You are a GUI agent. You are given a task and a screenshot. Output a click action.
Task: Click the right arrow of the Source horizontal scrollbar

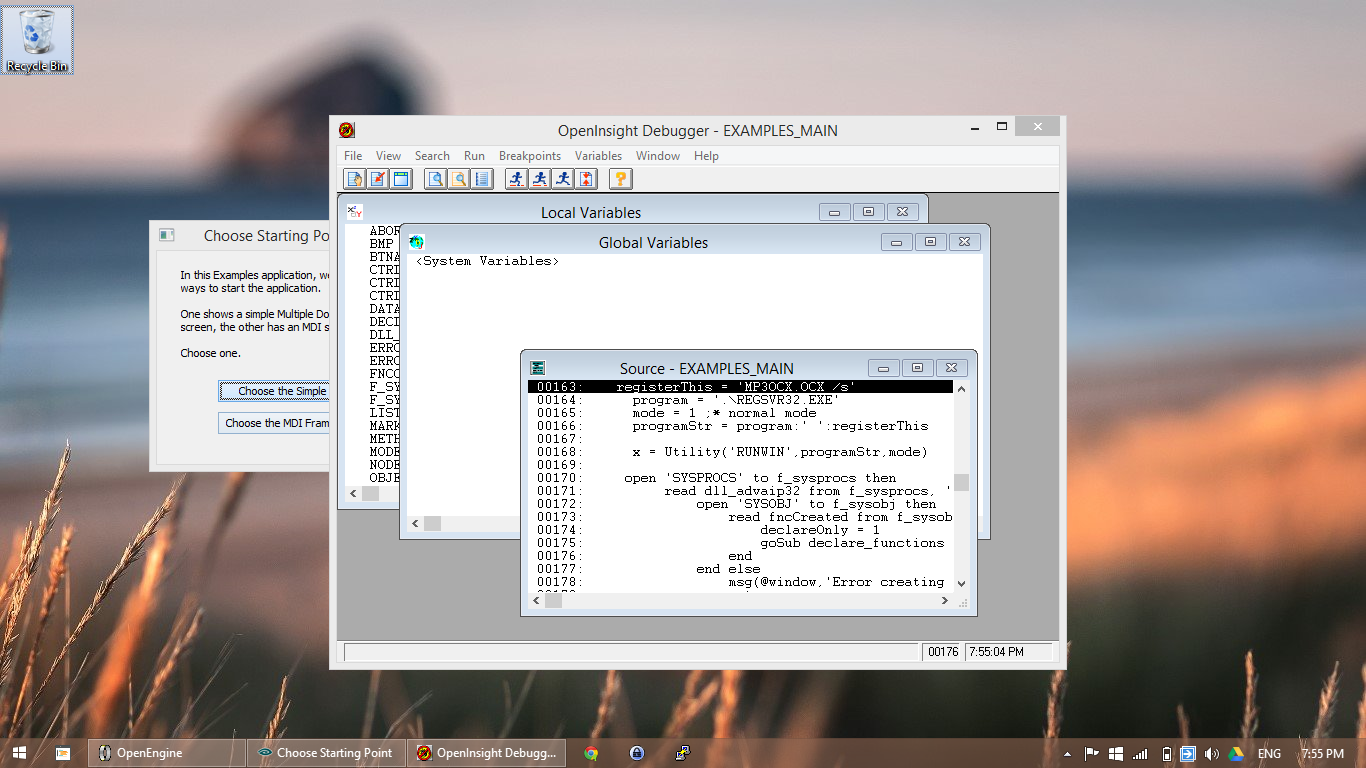click(945, 601)
